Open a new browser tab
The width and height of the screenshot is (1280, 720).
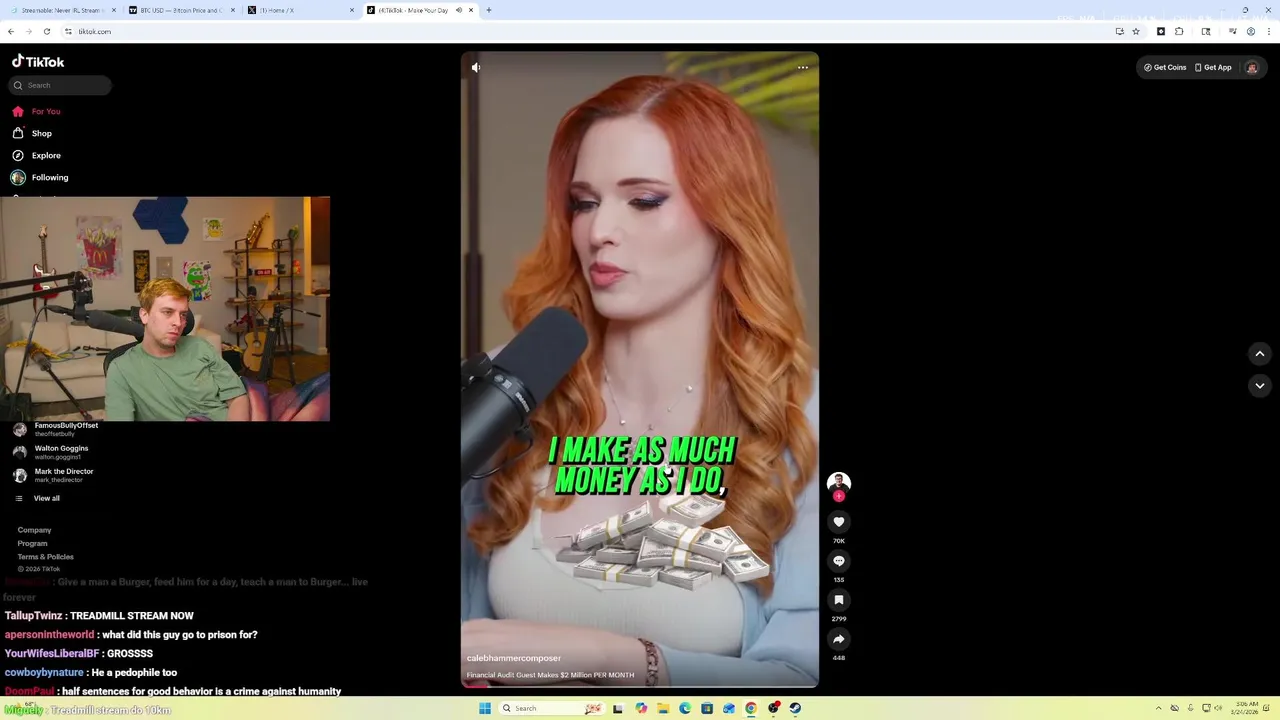(x=488, y=10)
